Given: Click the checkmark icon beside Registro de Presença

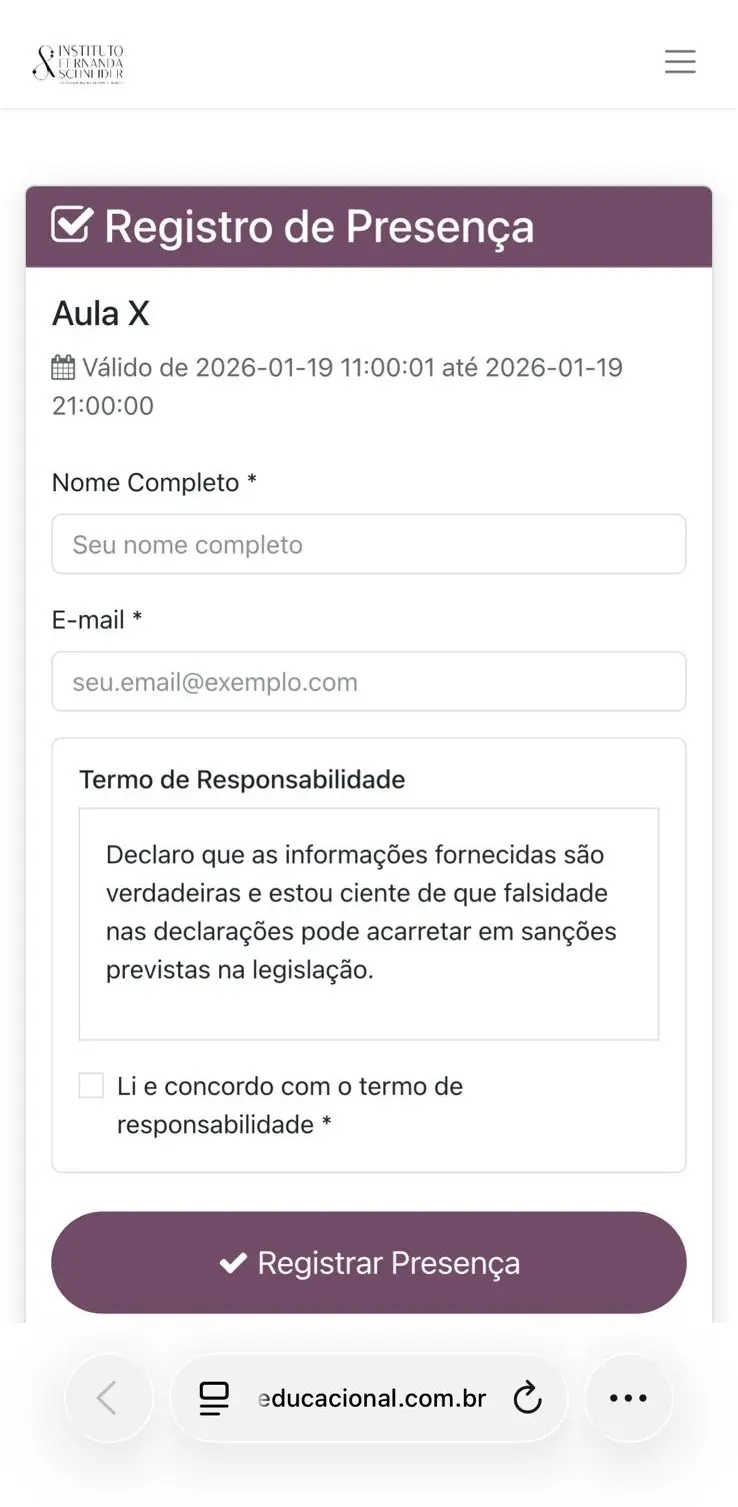Looking at the screenshot, I should (72, 225).
